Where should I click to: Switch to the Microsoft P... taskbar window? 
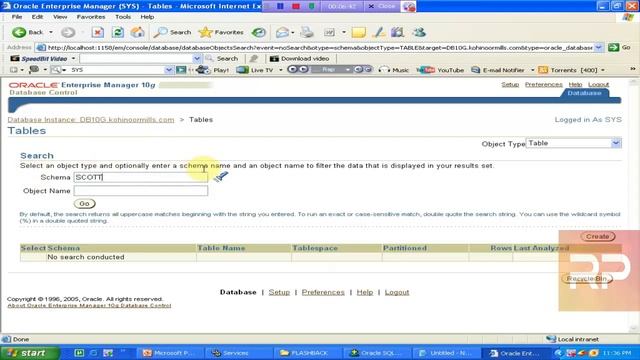pos(169,353)
